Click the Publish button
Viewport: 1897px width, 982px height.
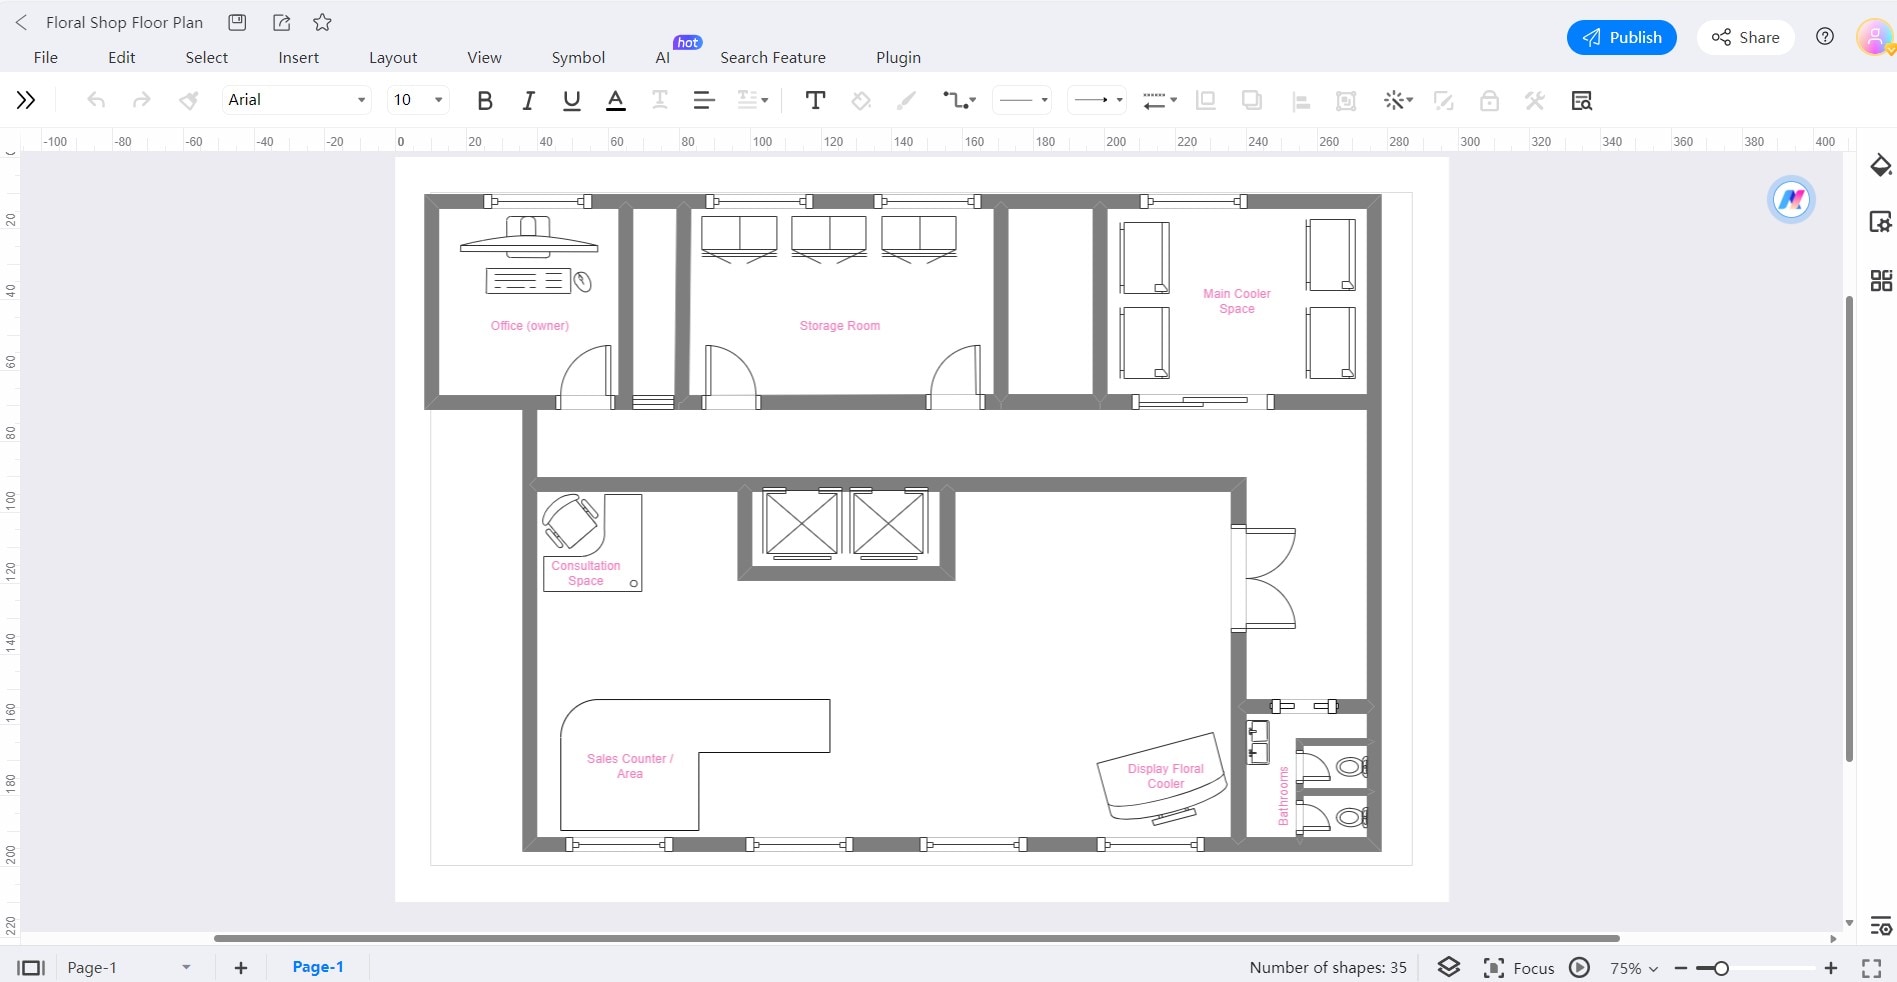click(1621, 37)
